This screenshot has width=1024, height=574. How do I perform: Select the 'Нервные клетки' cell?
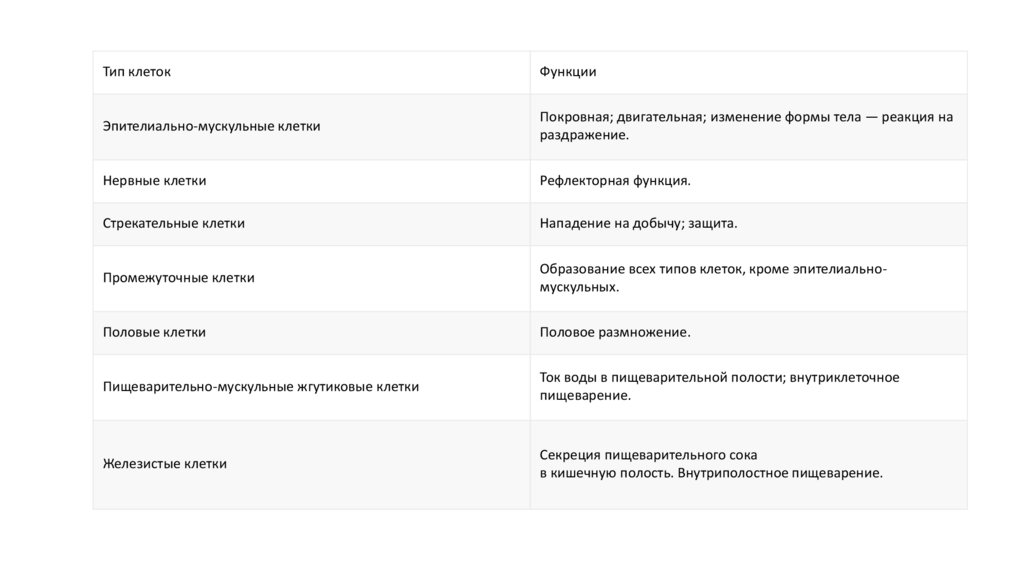tap(155, 181)
